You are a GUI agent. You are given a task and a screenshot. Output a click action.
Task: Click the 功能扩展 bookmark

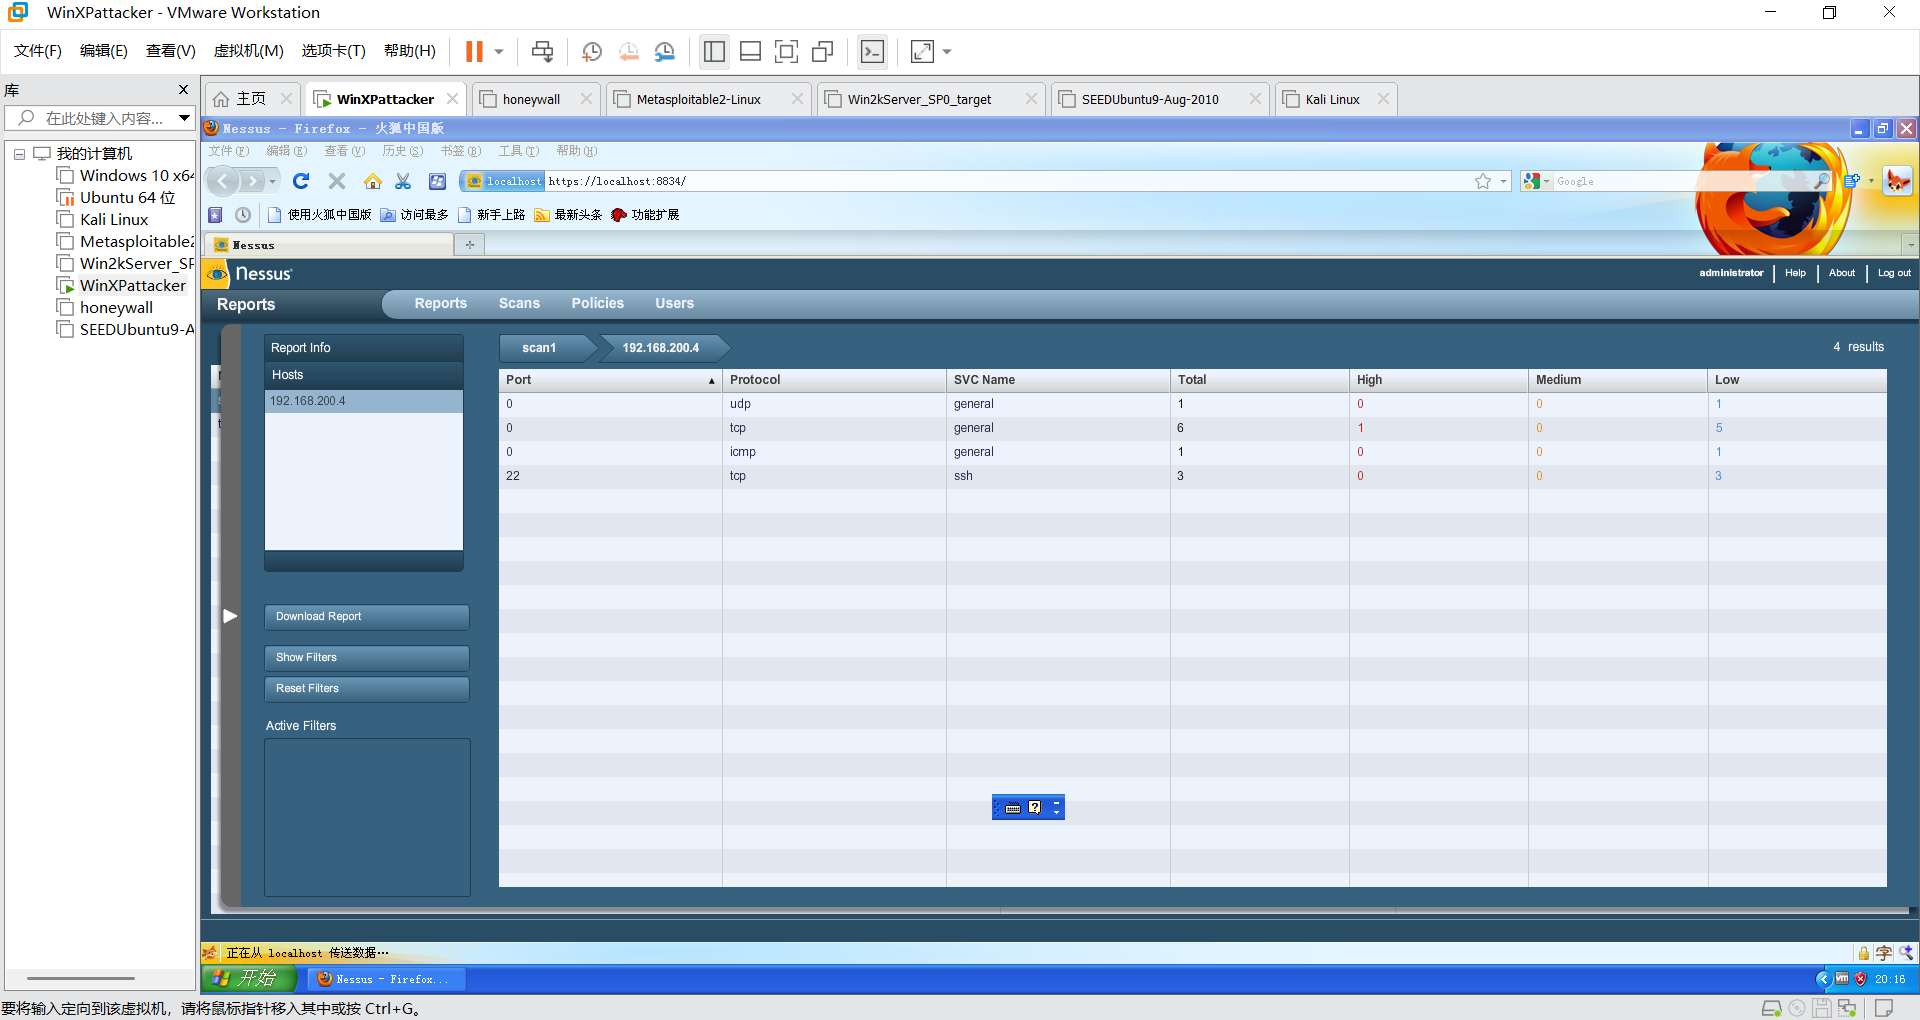coord(645,215)
